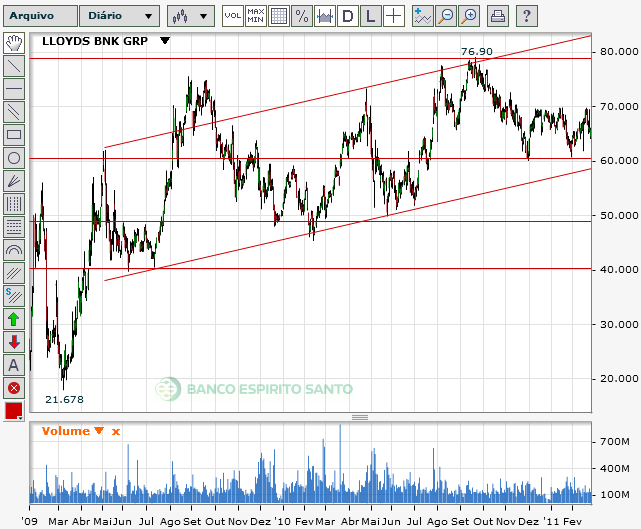Click the 20.000 price axis label

tap(619, 379)
